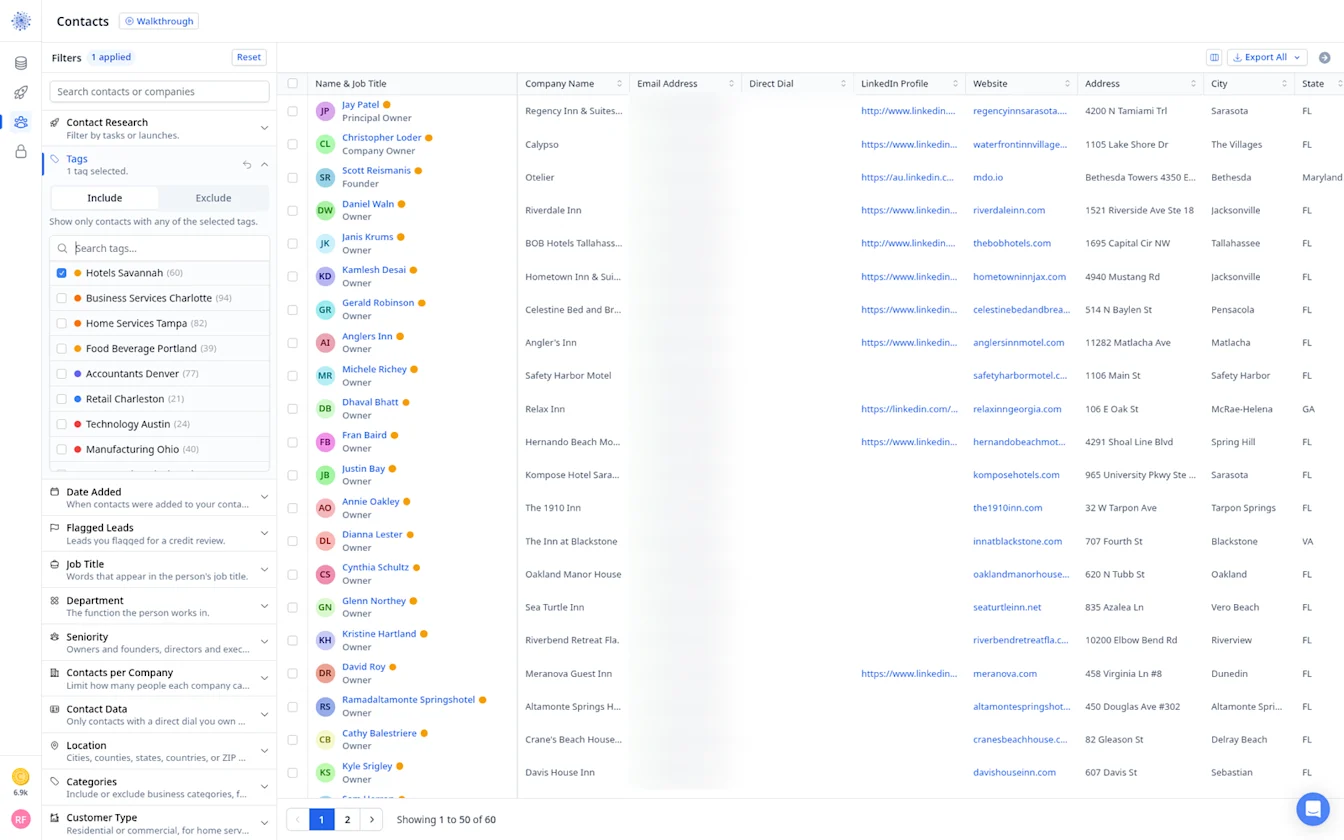The height and width of the screenshot is (840, 1344).
Task: Expand the Department filter
Action: click(159, 606)
